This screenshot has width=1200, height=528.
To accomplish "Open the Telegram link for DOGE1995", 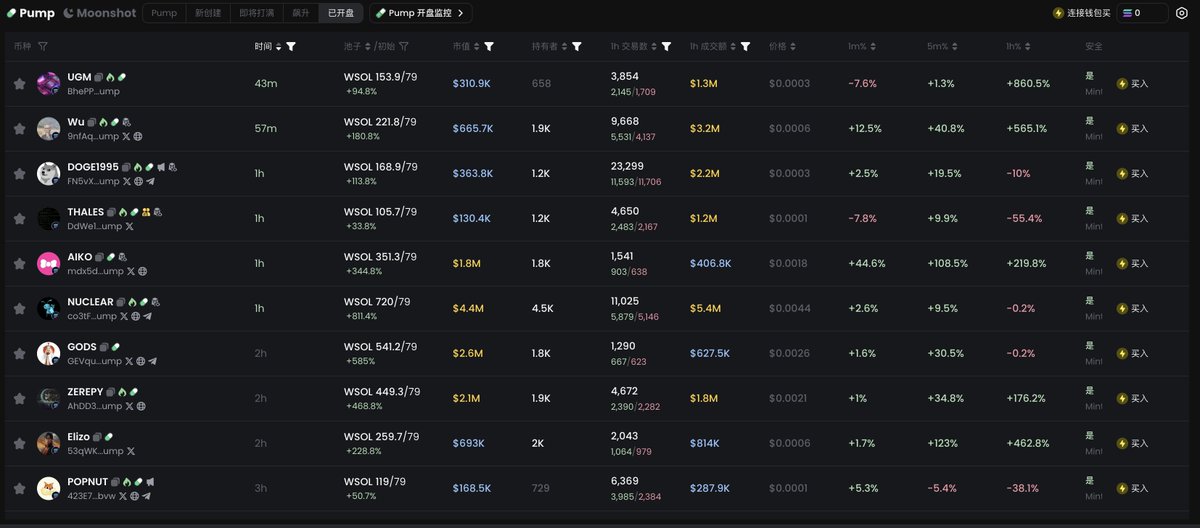I will 151,182.
